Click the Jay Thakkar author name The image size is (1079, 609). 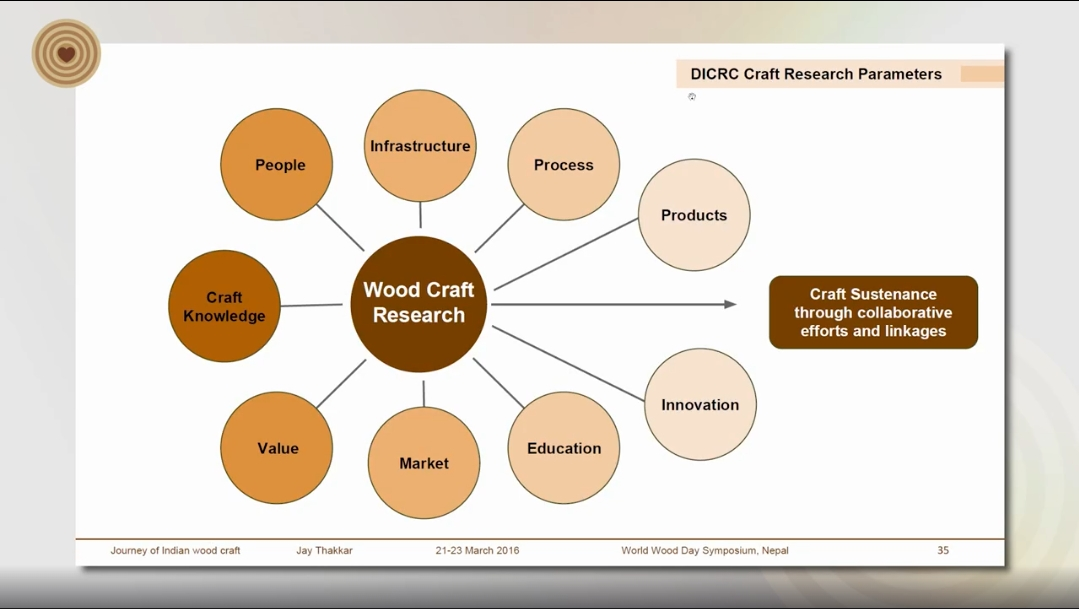point(325,550)
